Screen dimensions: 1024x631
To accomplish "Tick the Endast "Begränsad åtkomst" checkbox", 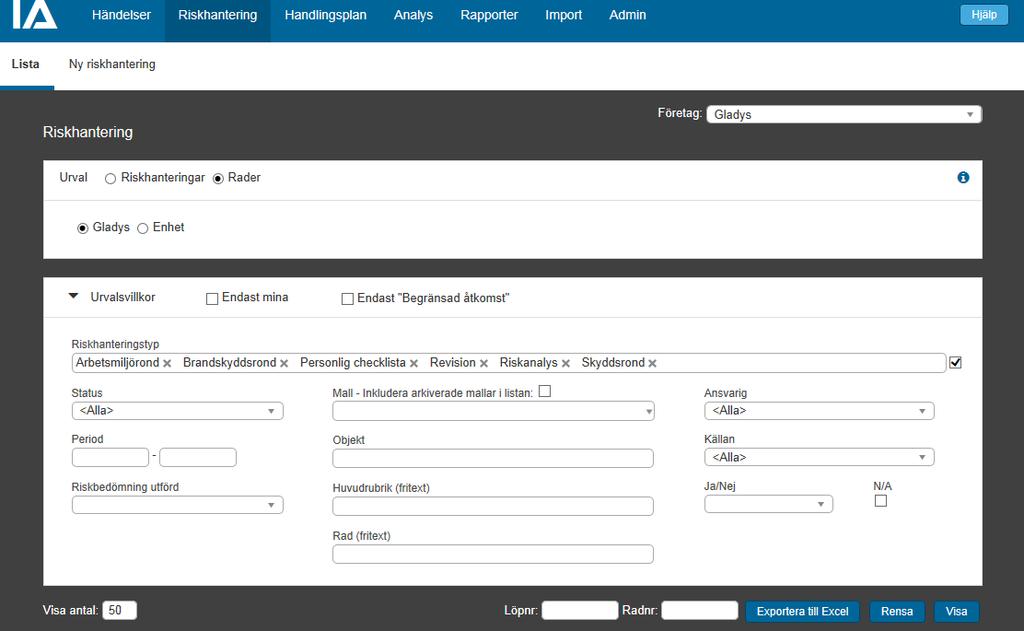I will point(347,299).
